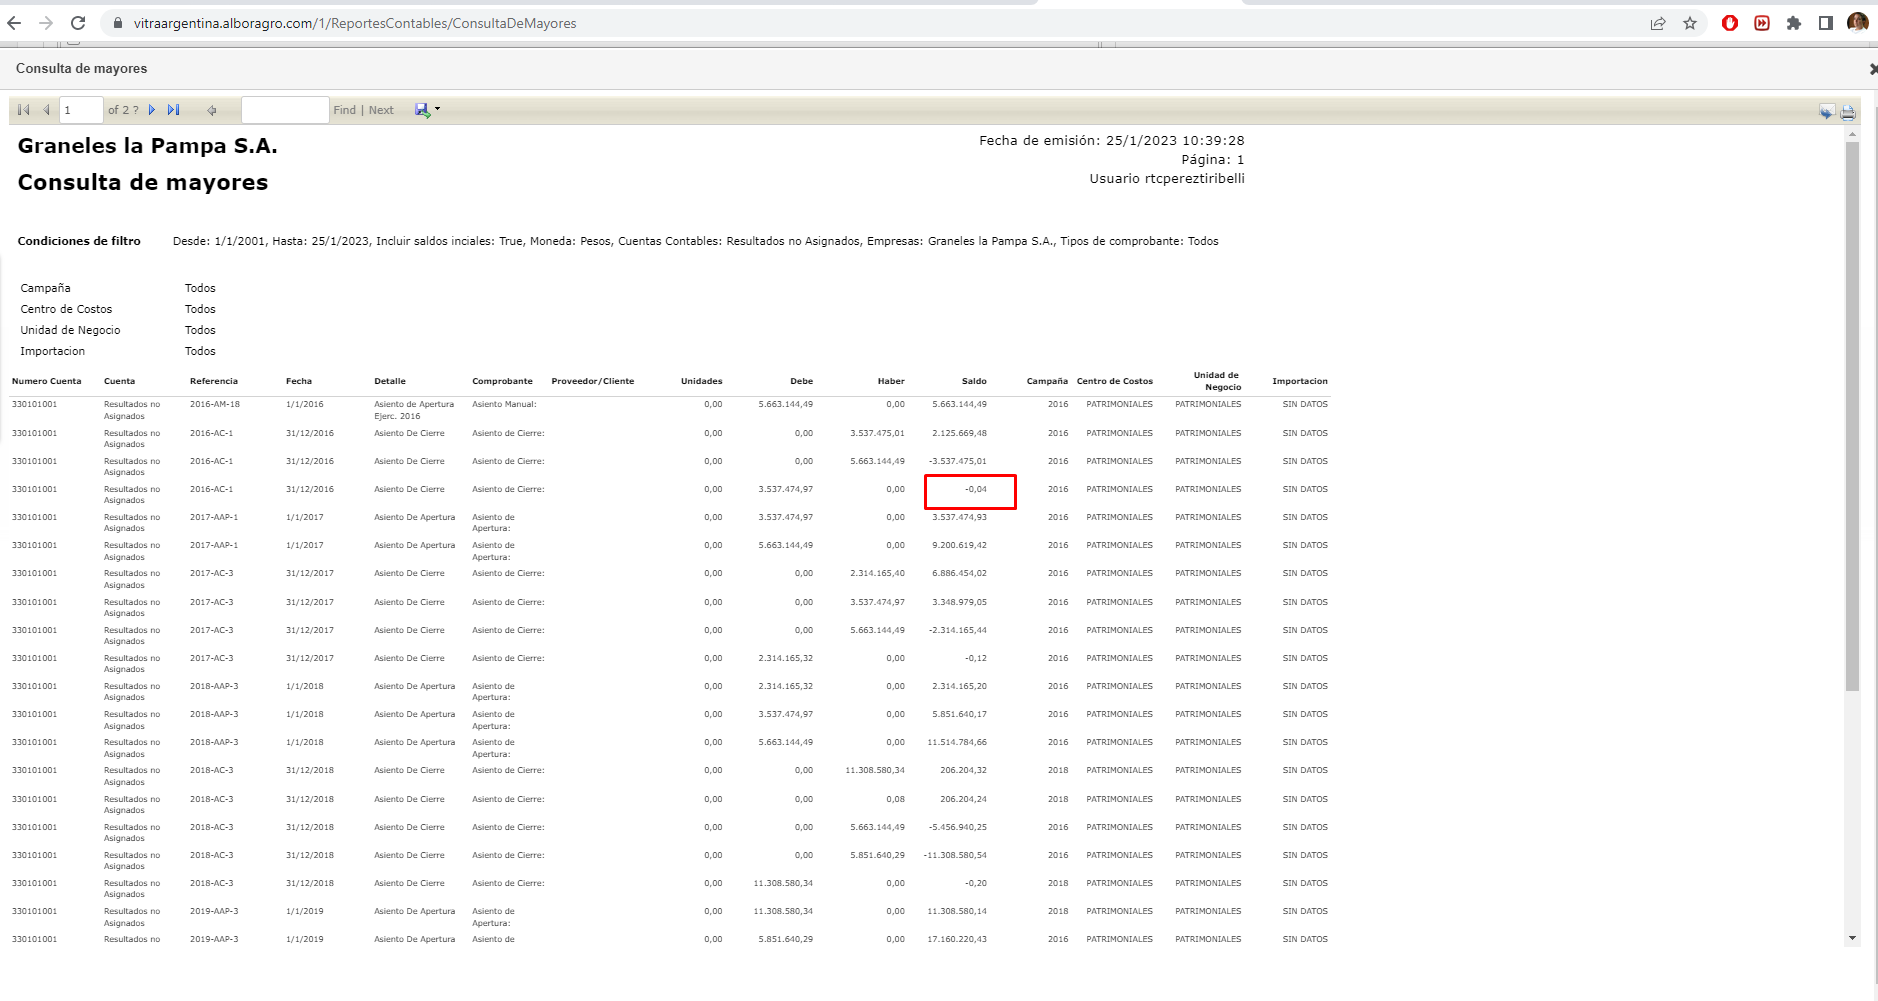Click the saldo value -5.456.940,25
The image size is (1878, 1001).
point(958,828)
